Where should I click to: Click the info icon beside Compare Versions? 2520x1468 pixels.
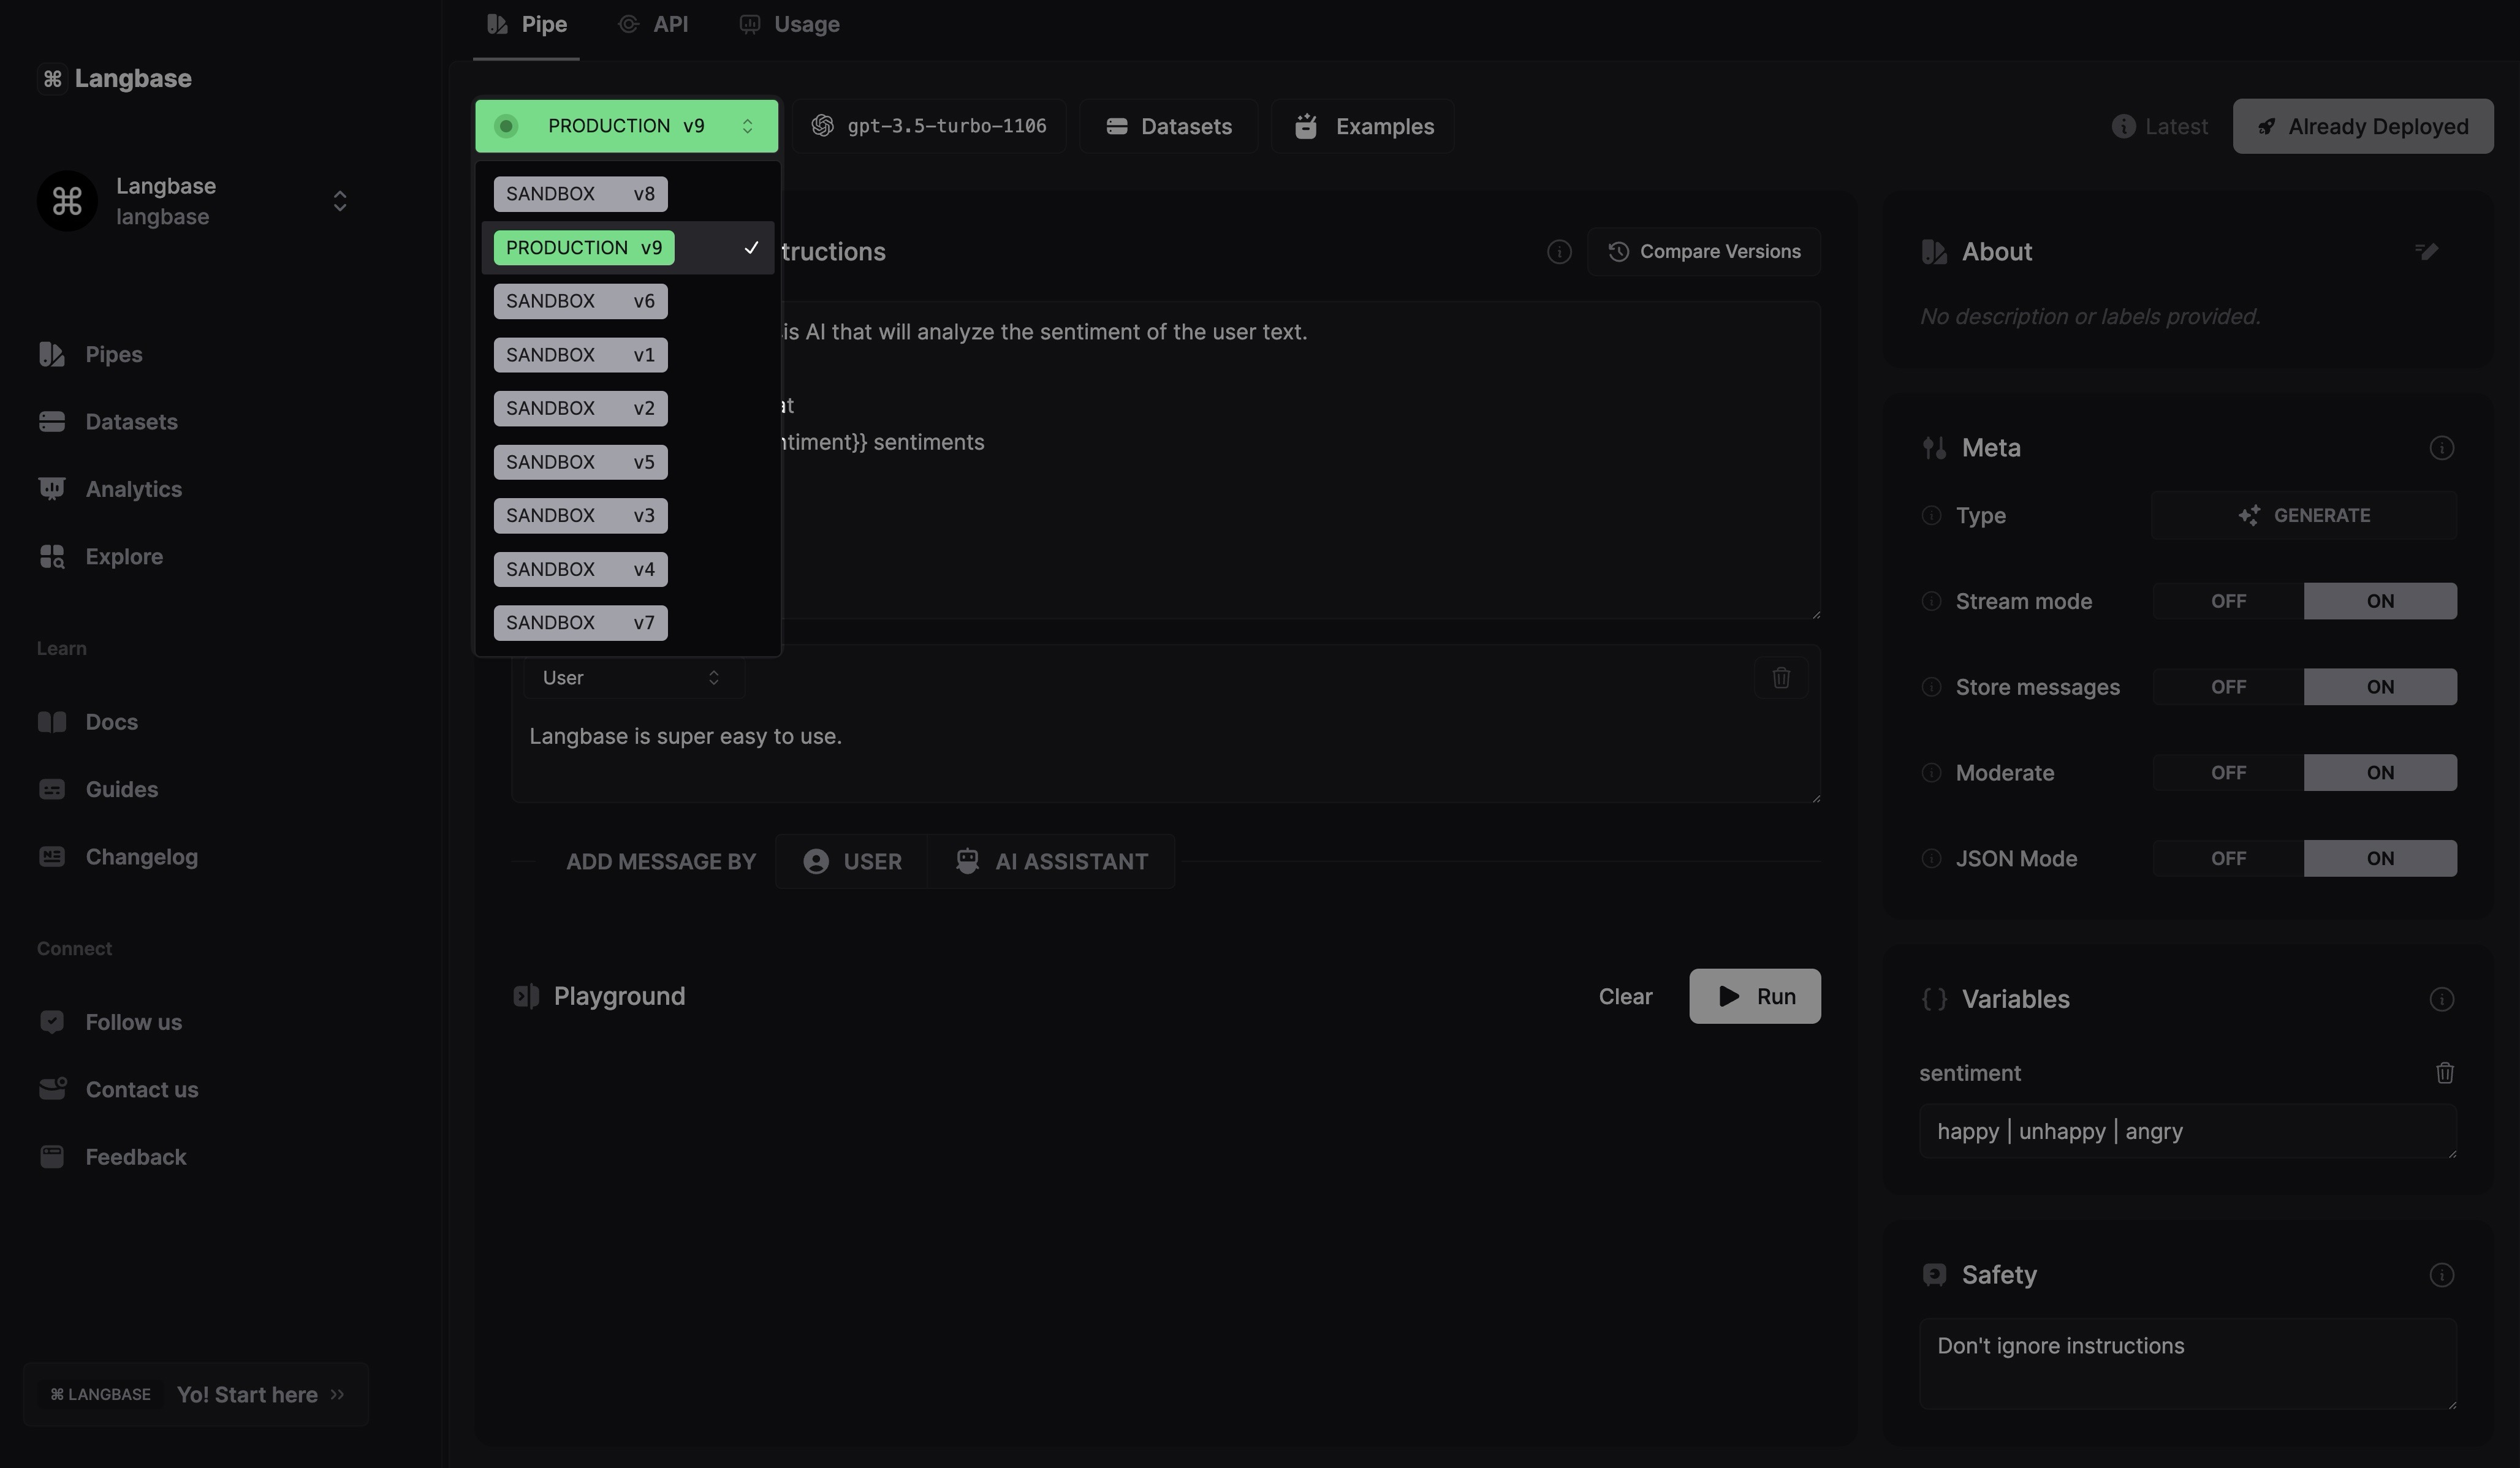coord(1559,252)
